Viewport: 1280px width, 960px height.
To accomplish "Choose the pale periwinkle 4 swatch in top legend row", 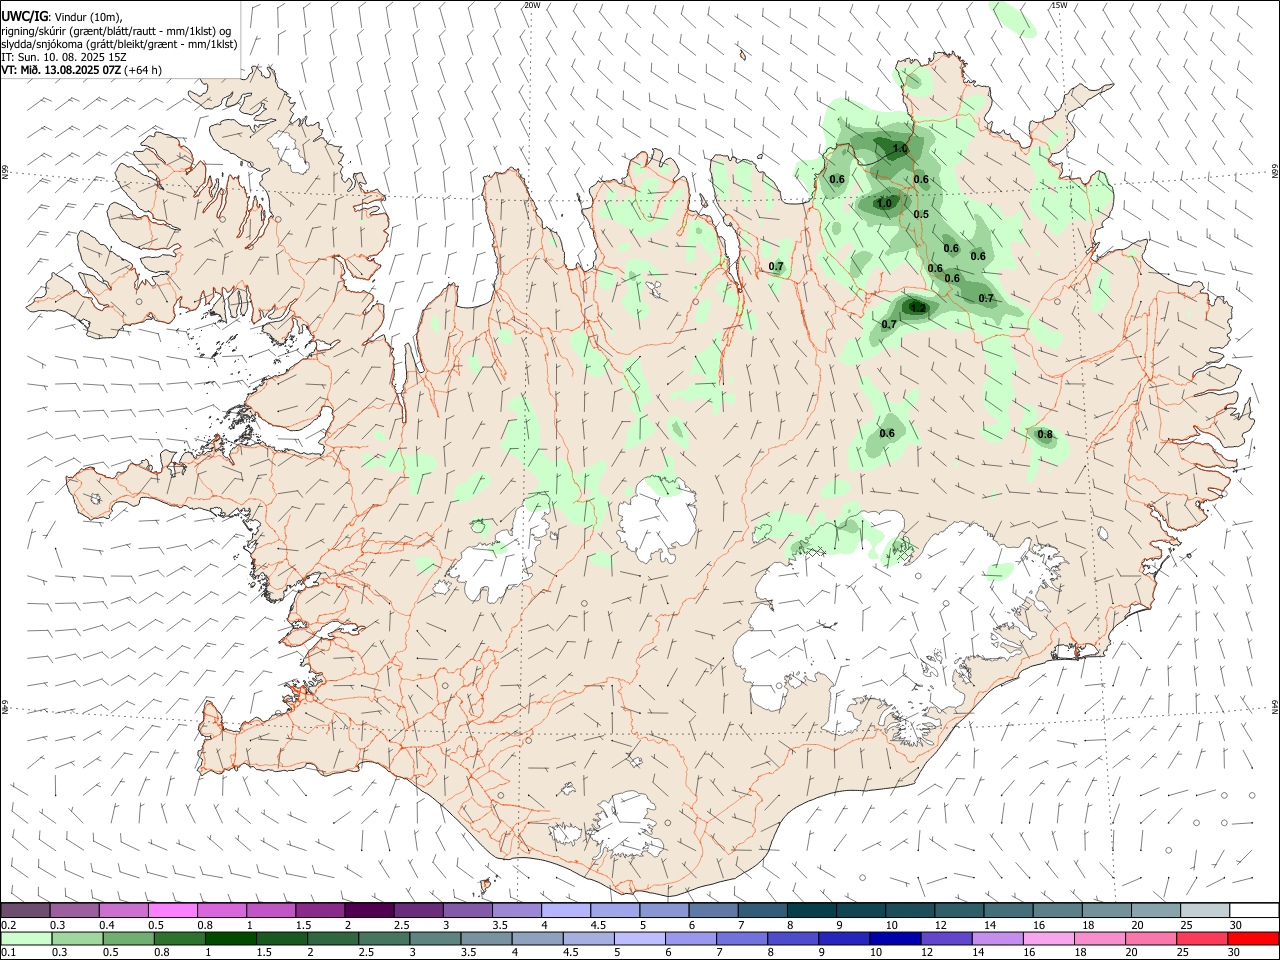I will [x=566, y=911].
